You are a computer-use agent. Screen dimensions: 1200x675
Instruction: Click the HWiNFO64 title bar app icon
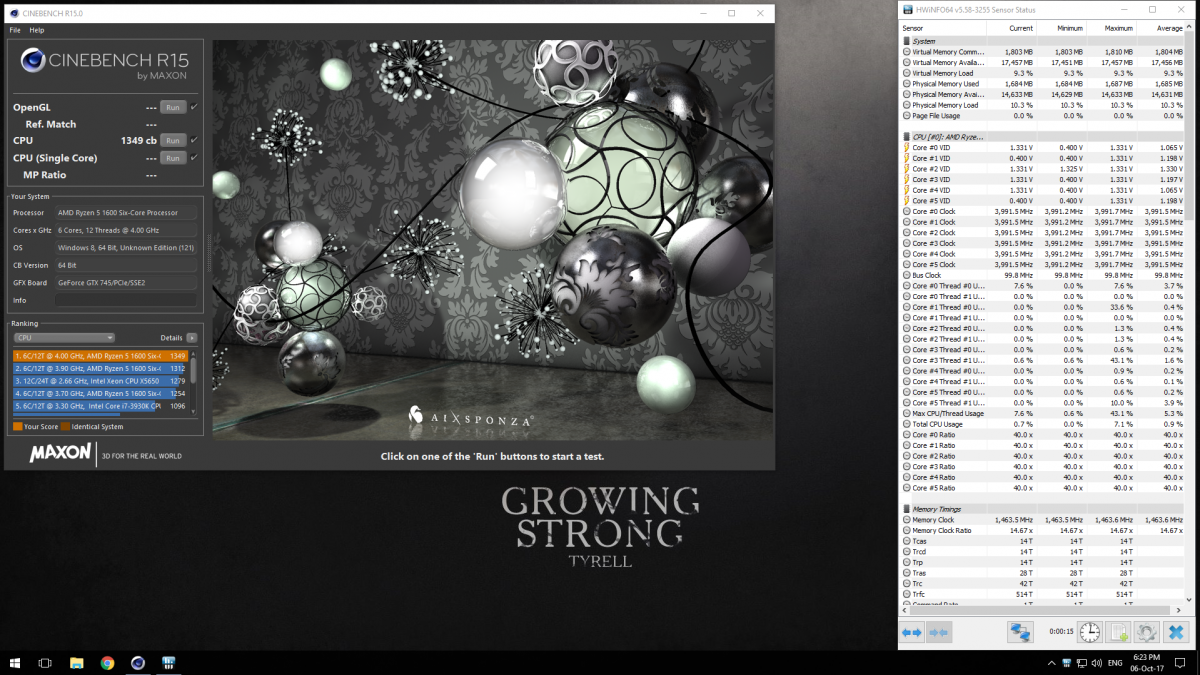click(x=908, y=11)
